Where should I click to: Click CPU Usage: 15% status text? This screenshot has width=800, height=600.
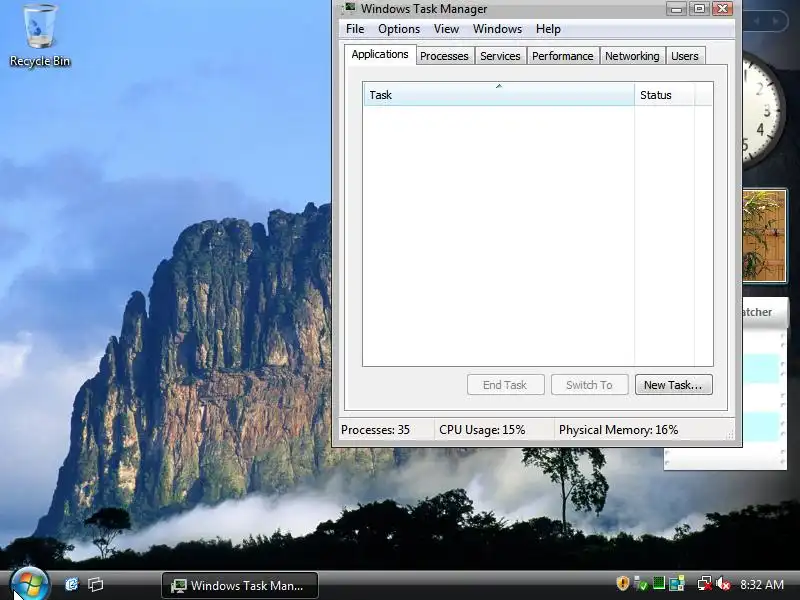pyautogui.click(x=482, y=430)
